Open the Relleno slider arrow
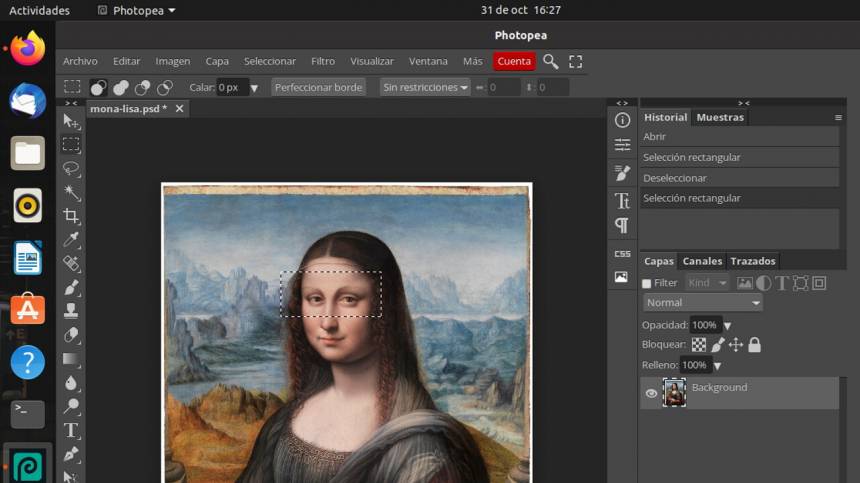860x483 pixels. (x=717, y=366)
